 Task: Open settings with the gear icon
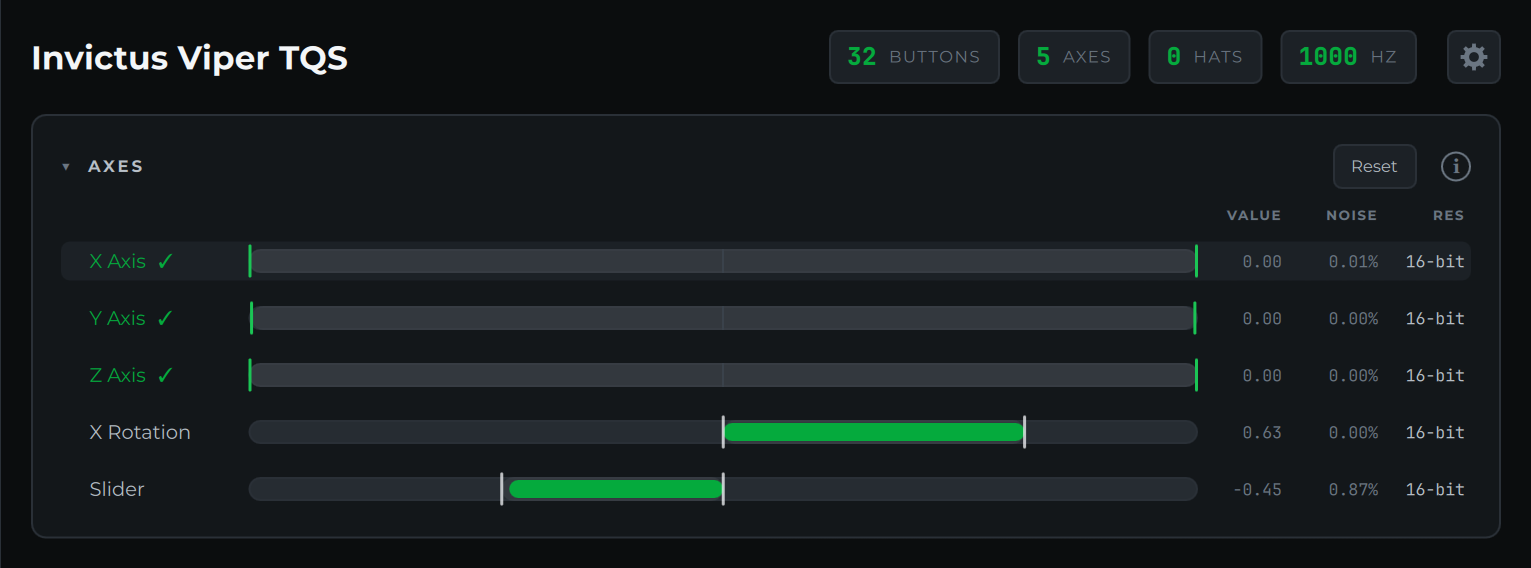tap(1473, 57)
